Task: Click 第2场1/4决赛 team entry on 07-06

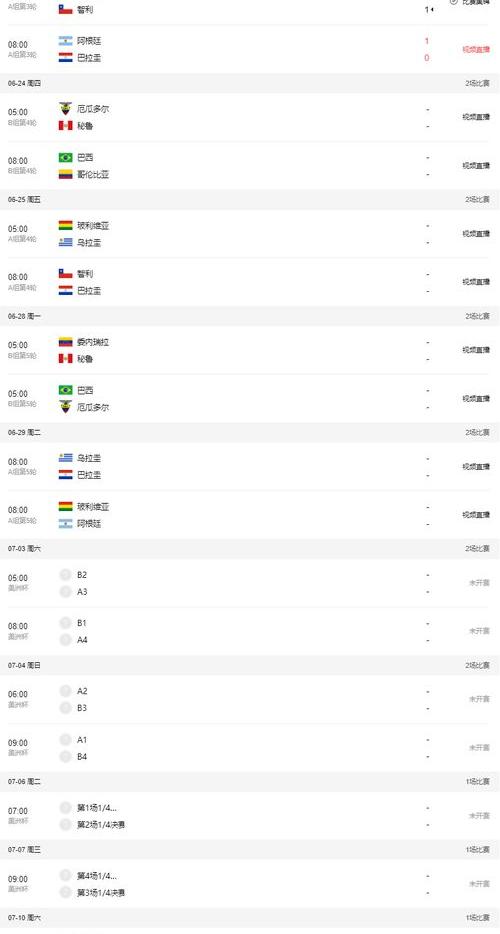Action: (x=101, y=825)
